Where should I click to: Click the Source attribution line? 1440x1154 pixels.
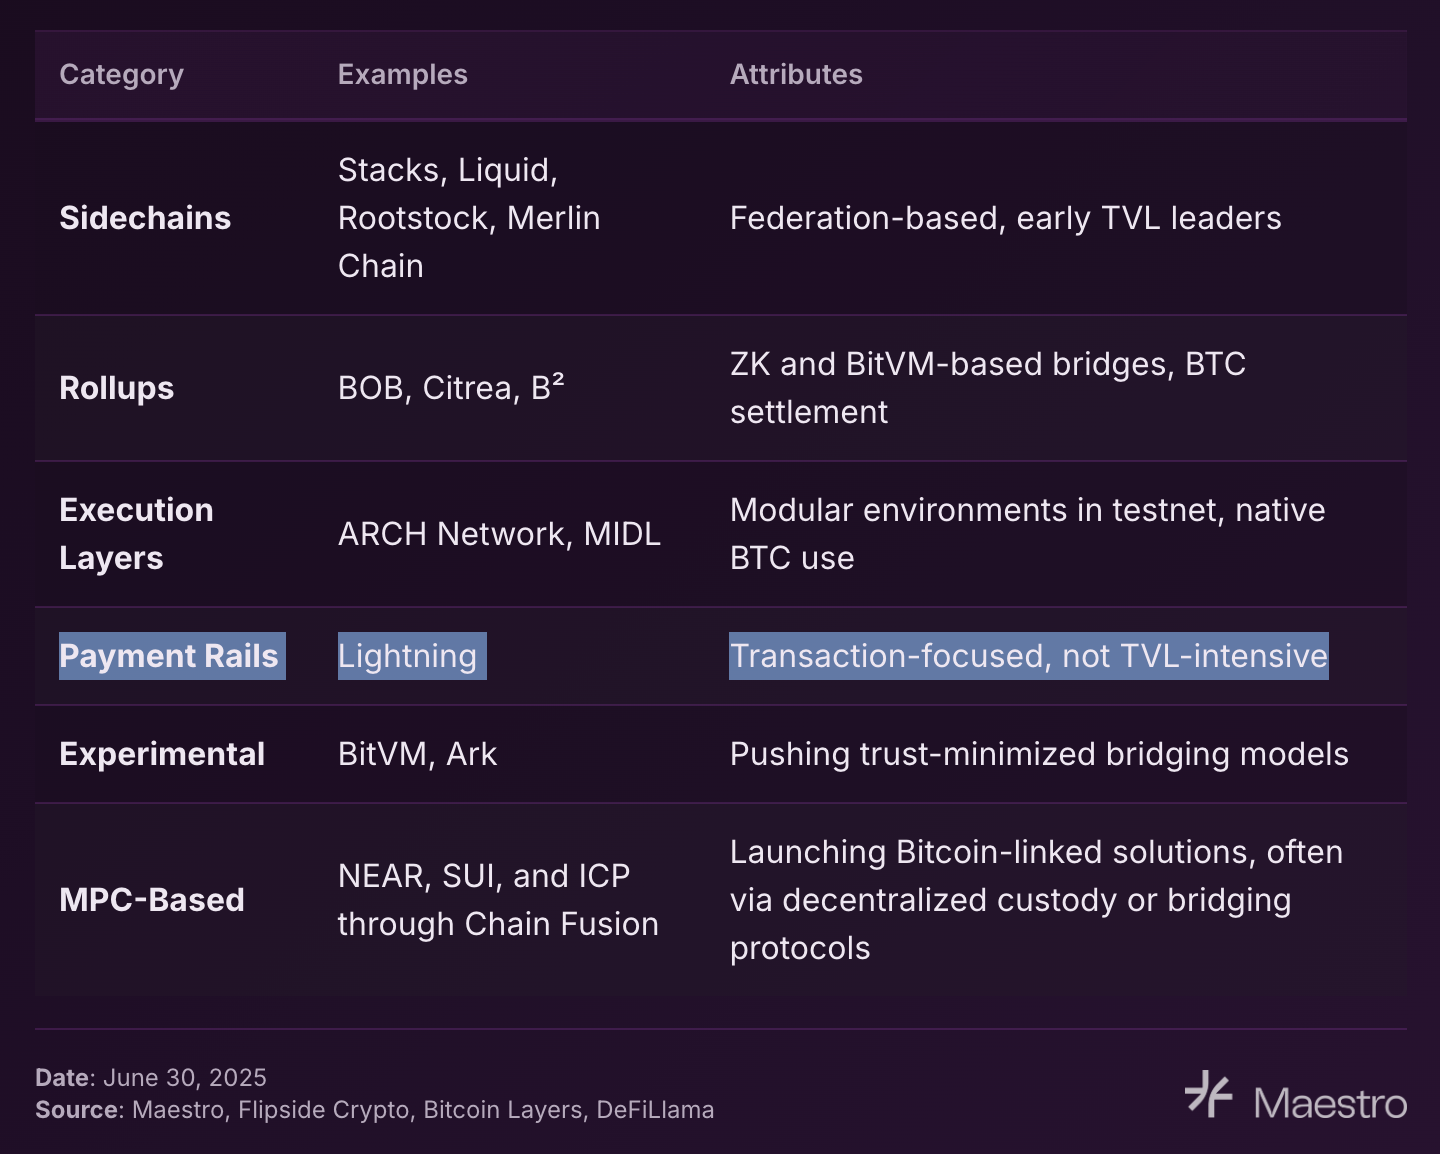click(x=375, y=1110)
